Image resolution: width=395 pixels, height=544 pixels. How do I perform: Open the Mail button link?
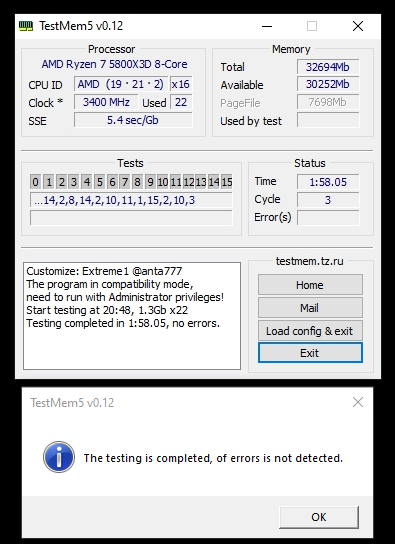pyautogui.click(x=310, y=308)
